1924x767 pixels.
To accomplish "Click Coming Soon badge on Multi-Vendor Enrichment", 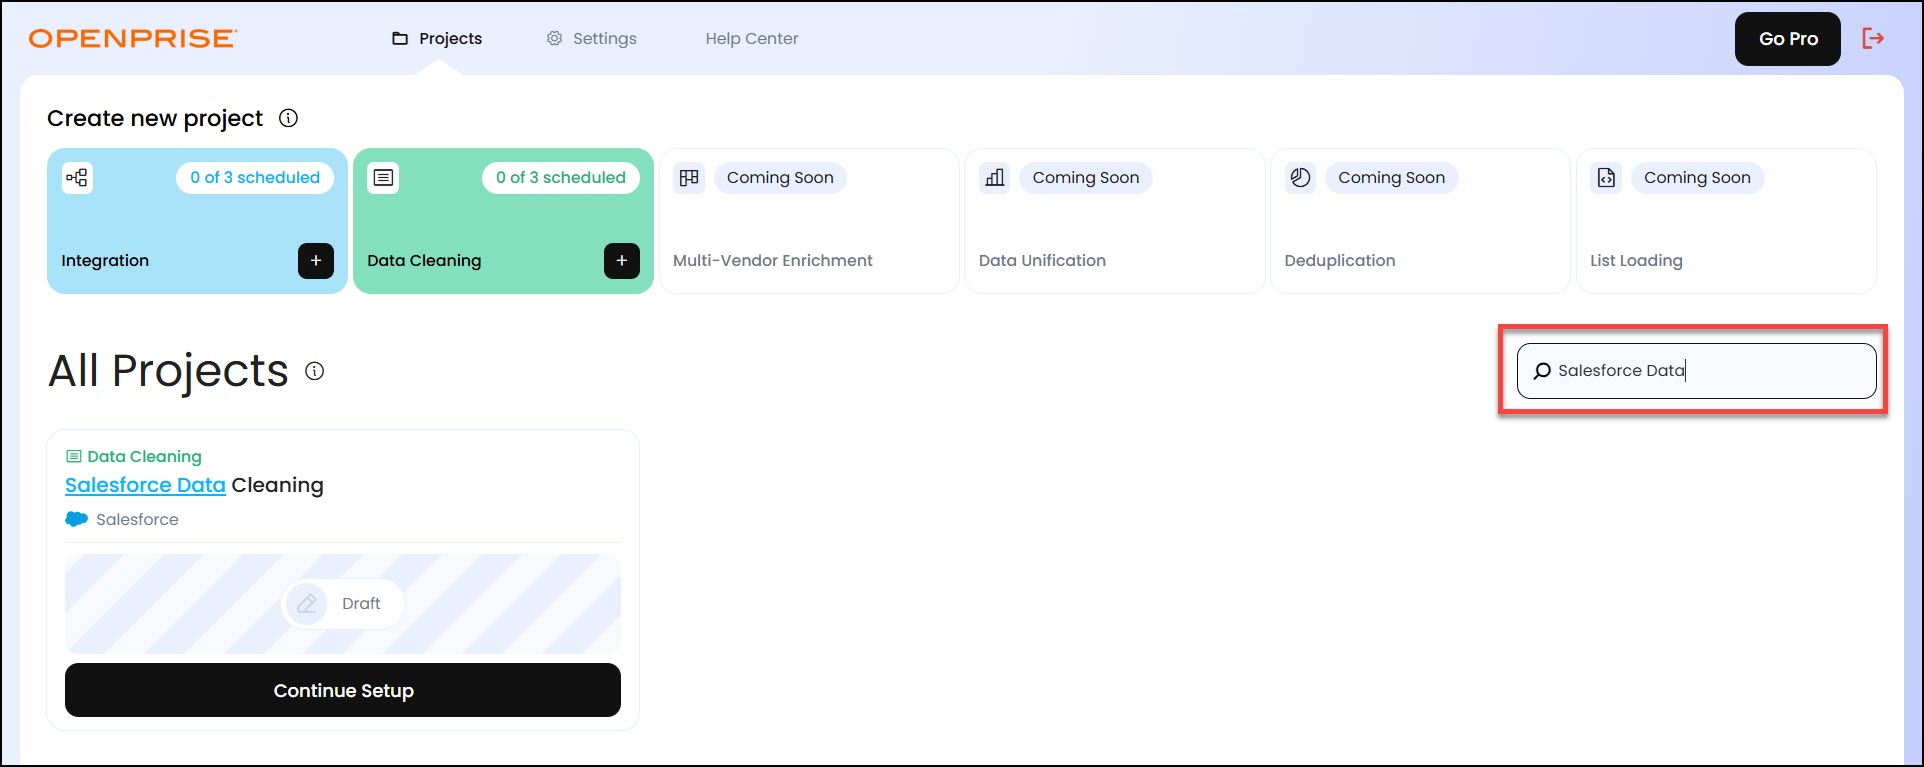I will [780, 178].
